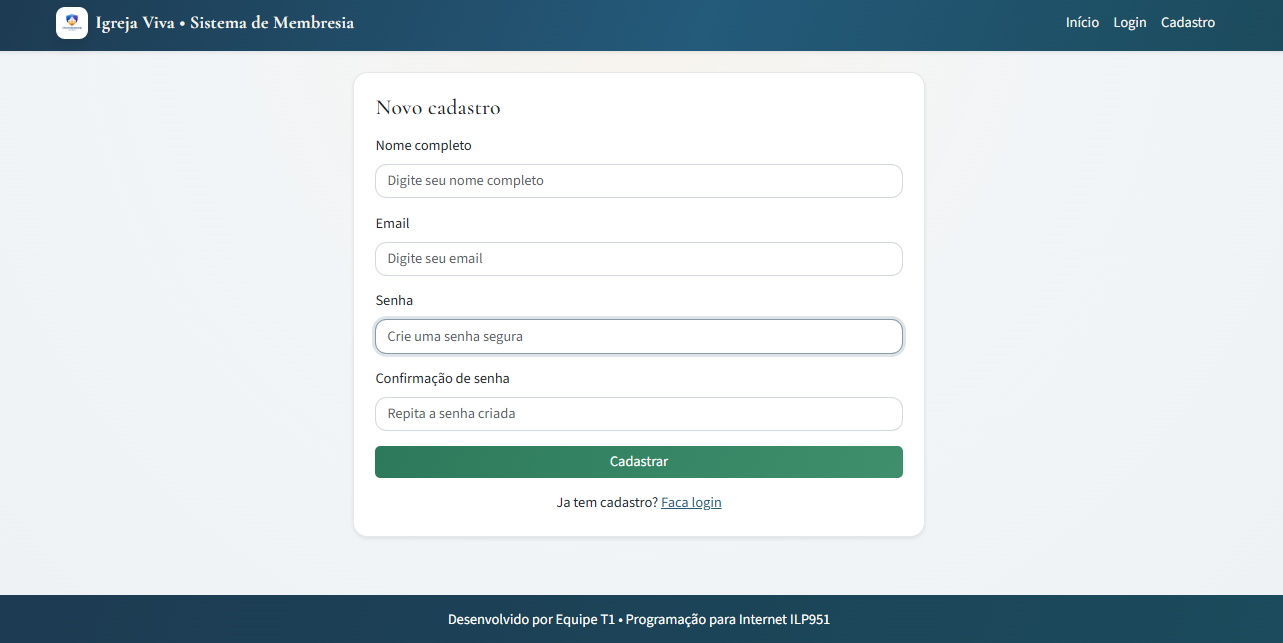Open the Login nav link
The image size is (1283, 643).
point(1130,23)
